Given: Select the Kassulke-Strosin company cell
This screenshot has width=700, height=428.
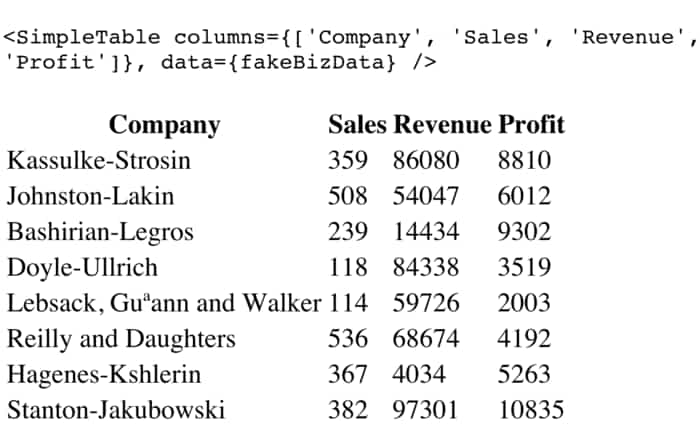Looking at the screenshot, I should click(99, 160).
